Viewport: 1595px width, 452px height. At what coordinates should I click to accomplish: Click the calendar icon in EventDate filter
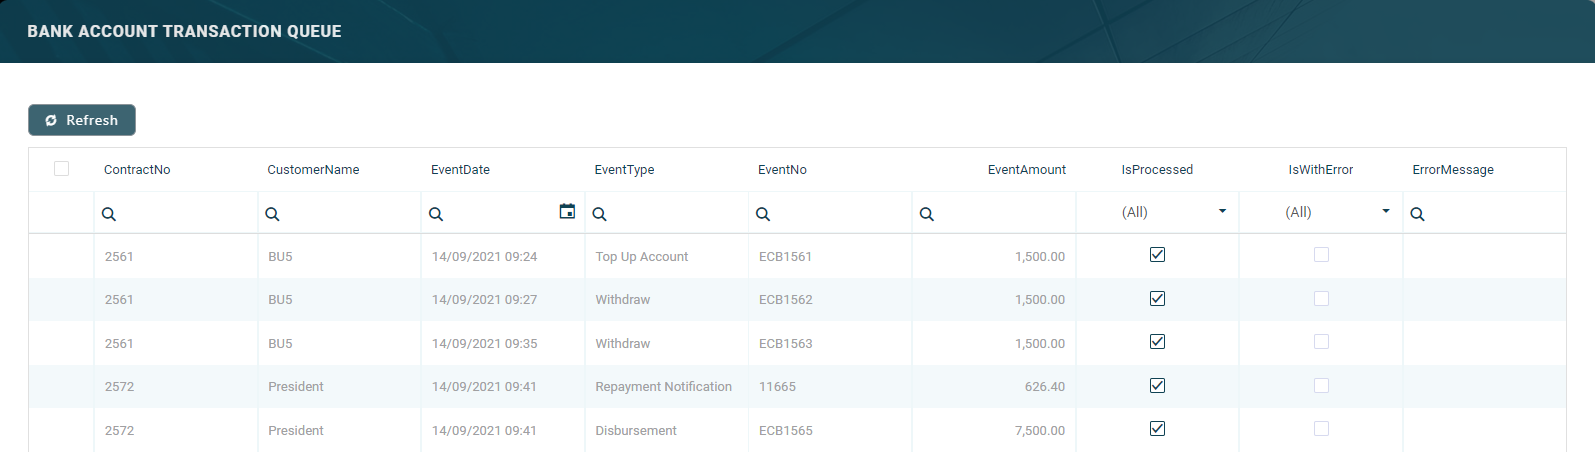pos(567,211)
